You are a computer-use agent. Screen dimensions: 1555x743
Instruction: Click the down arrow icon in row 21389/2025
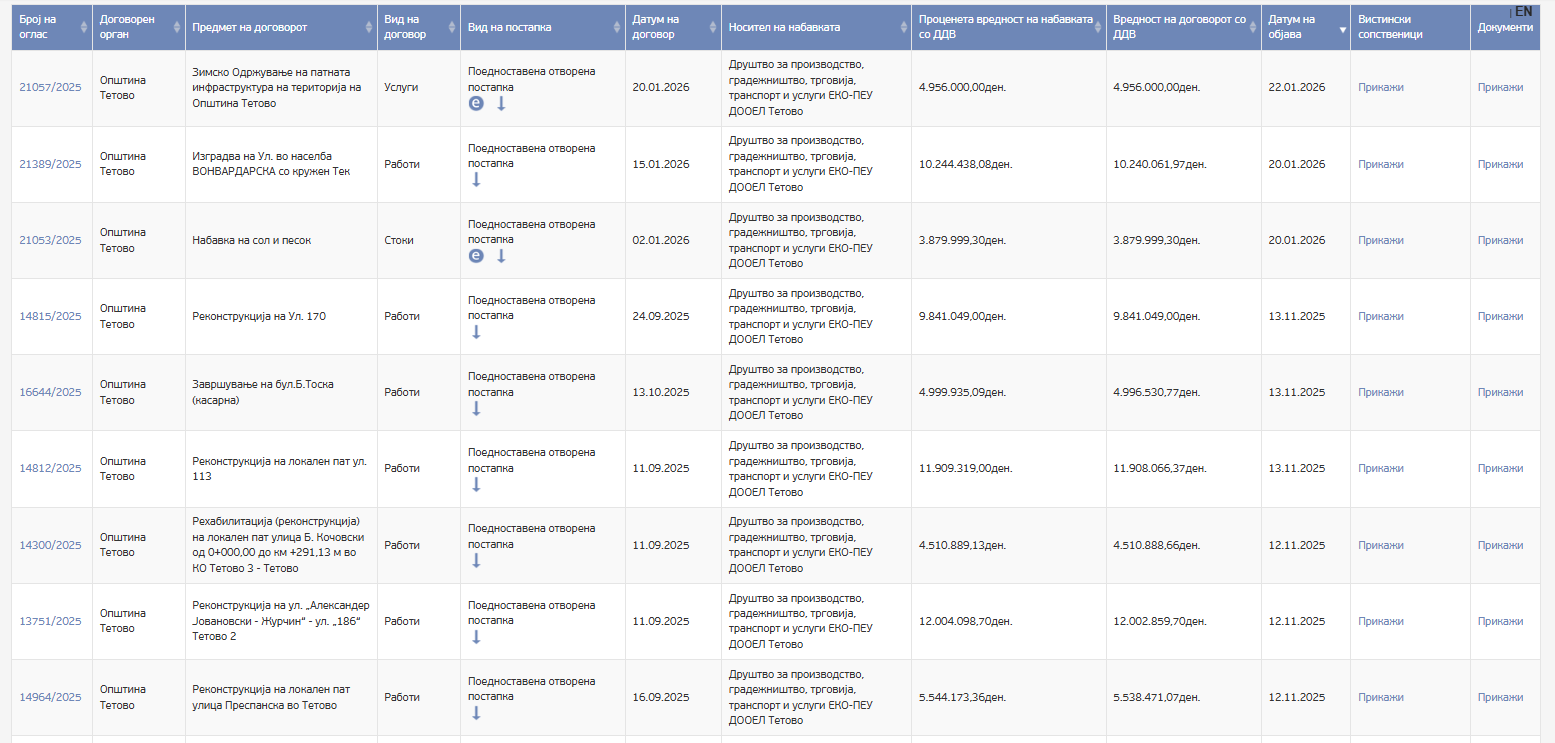(476, 180)
